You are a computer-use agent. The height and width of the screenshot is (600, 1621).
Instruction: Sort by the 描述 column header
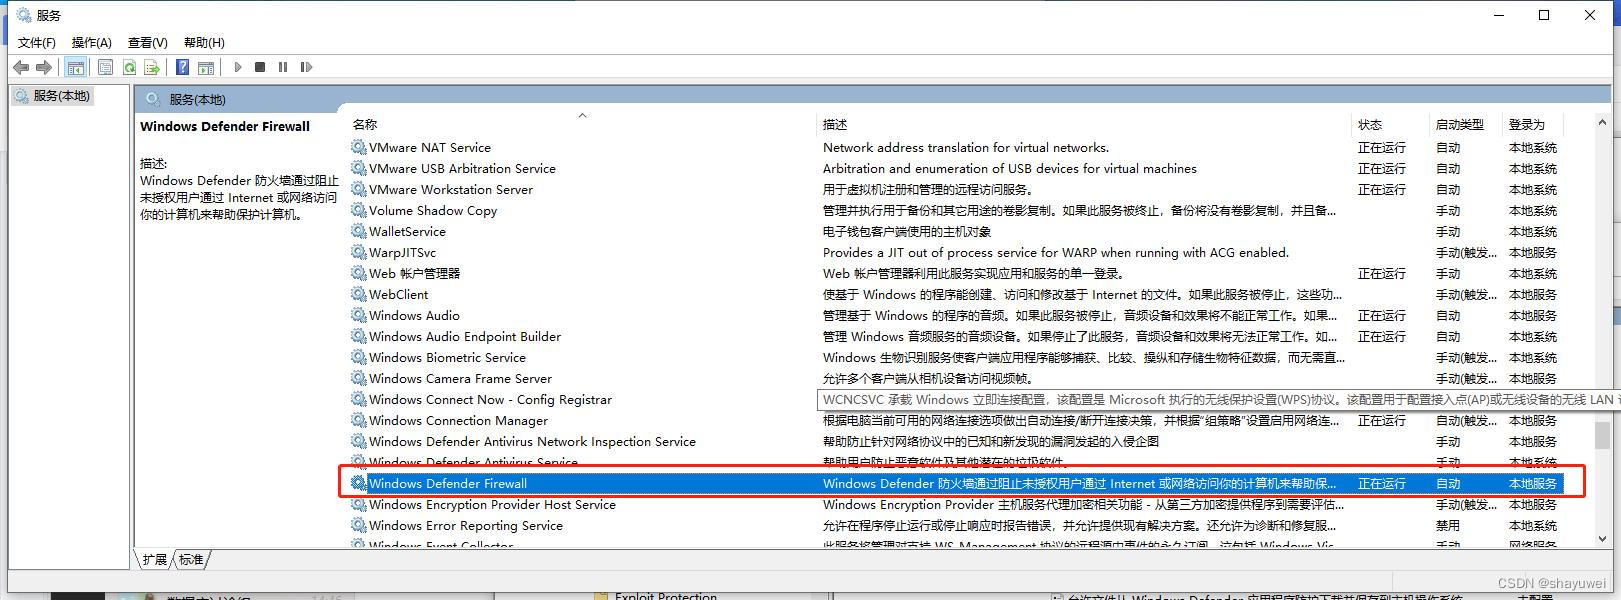[x=835, y=125]
